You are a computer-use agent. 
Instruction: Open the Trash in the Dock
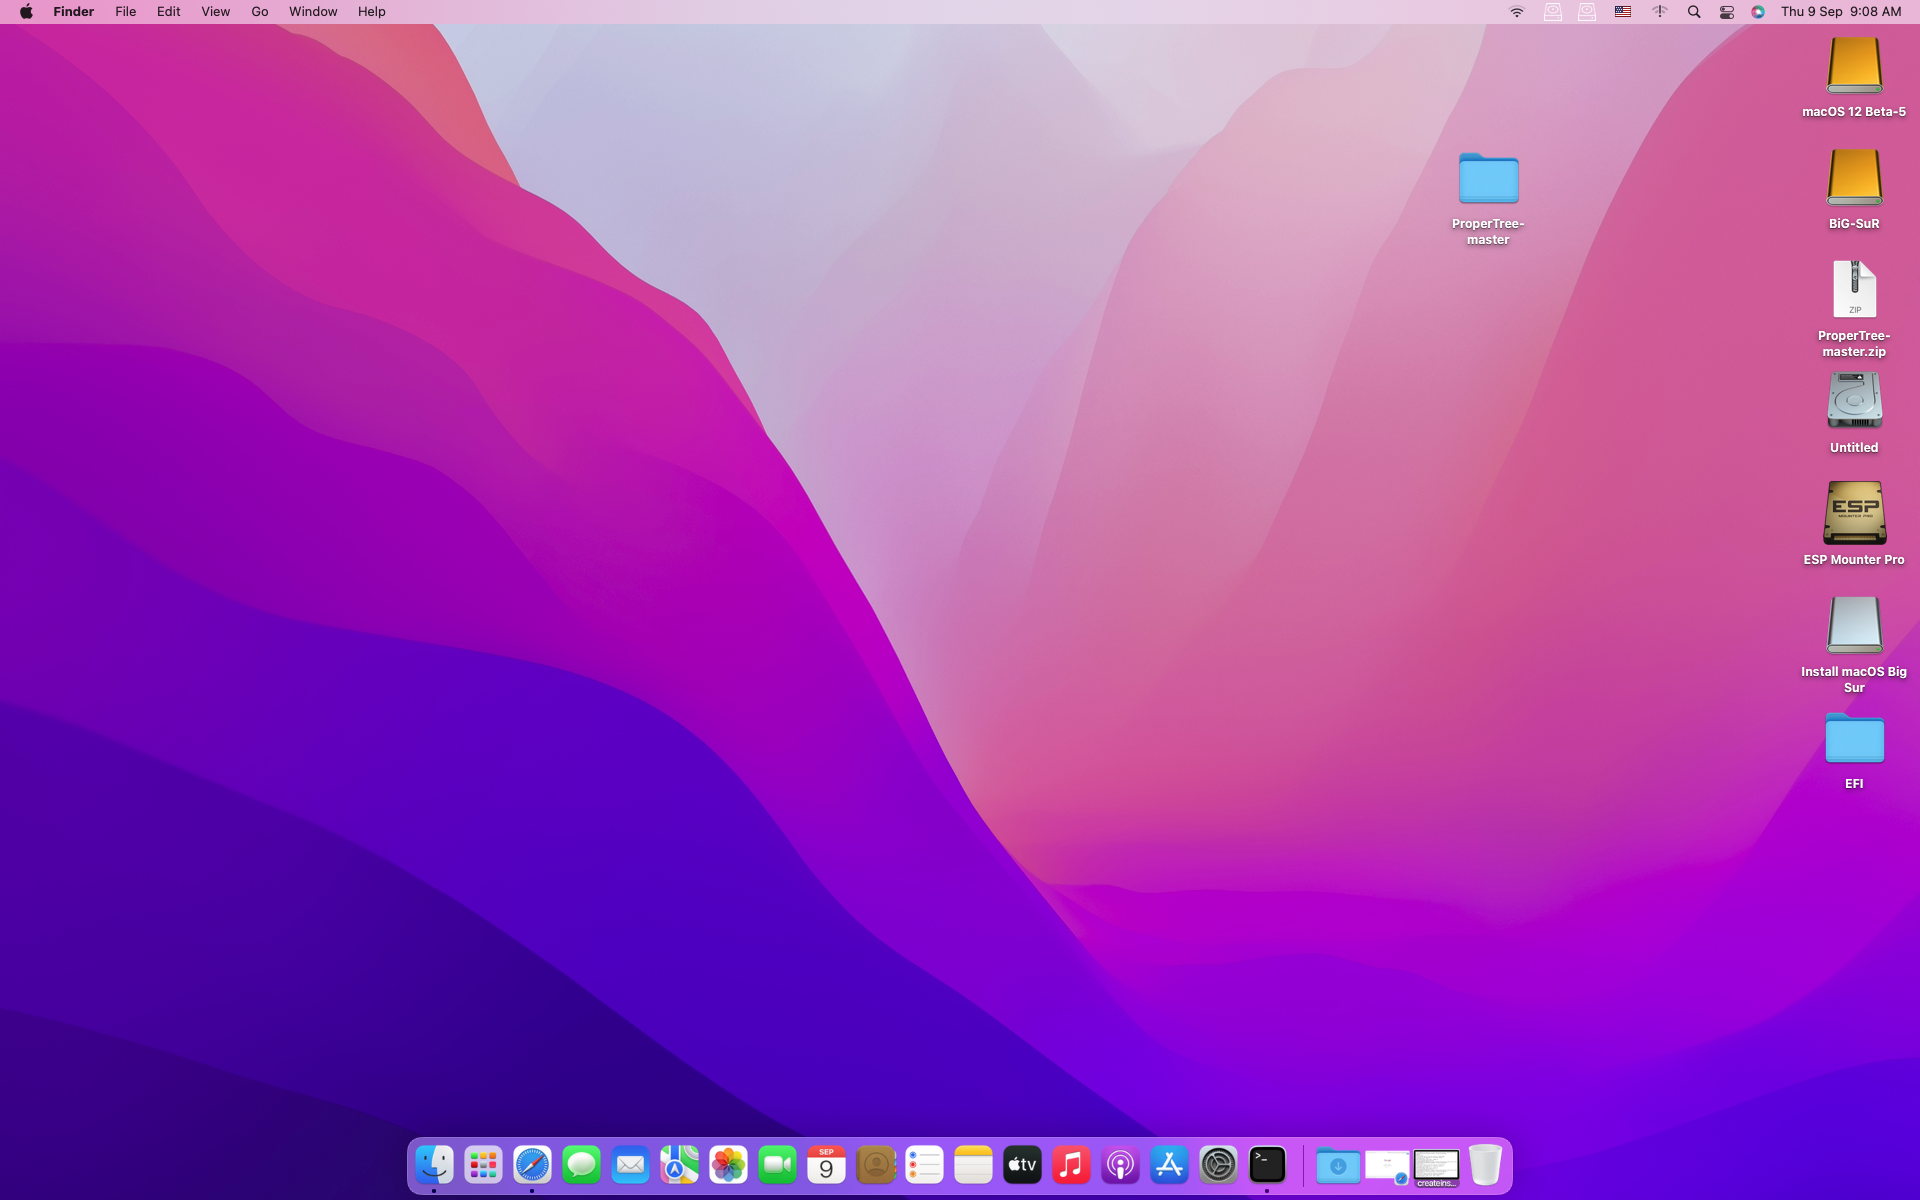[x=1485, y=1165]
